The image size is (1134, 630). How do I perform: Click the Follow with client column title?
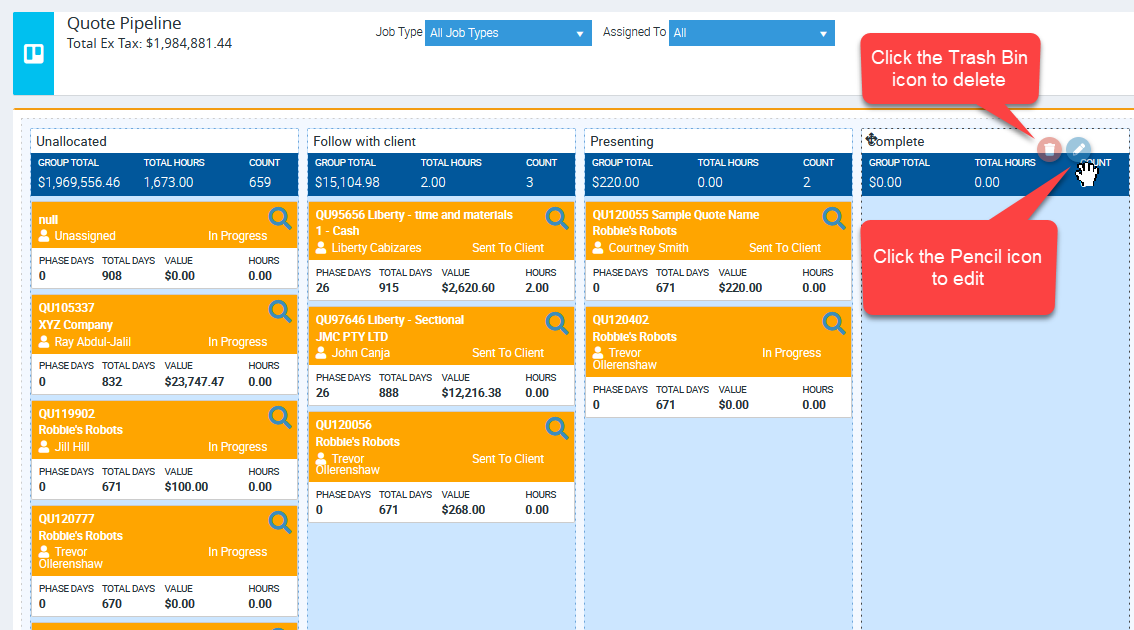[364, 142]
